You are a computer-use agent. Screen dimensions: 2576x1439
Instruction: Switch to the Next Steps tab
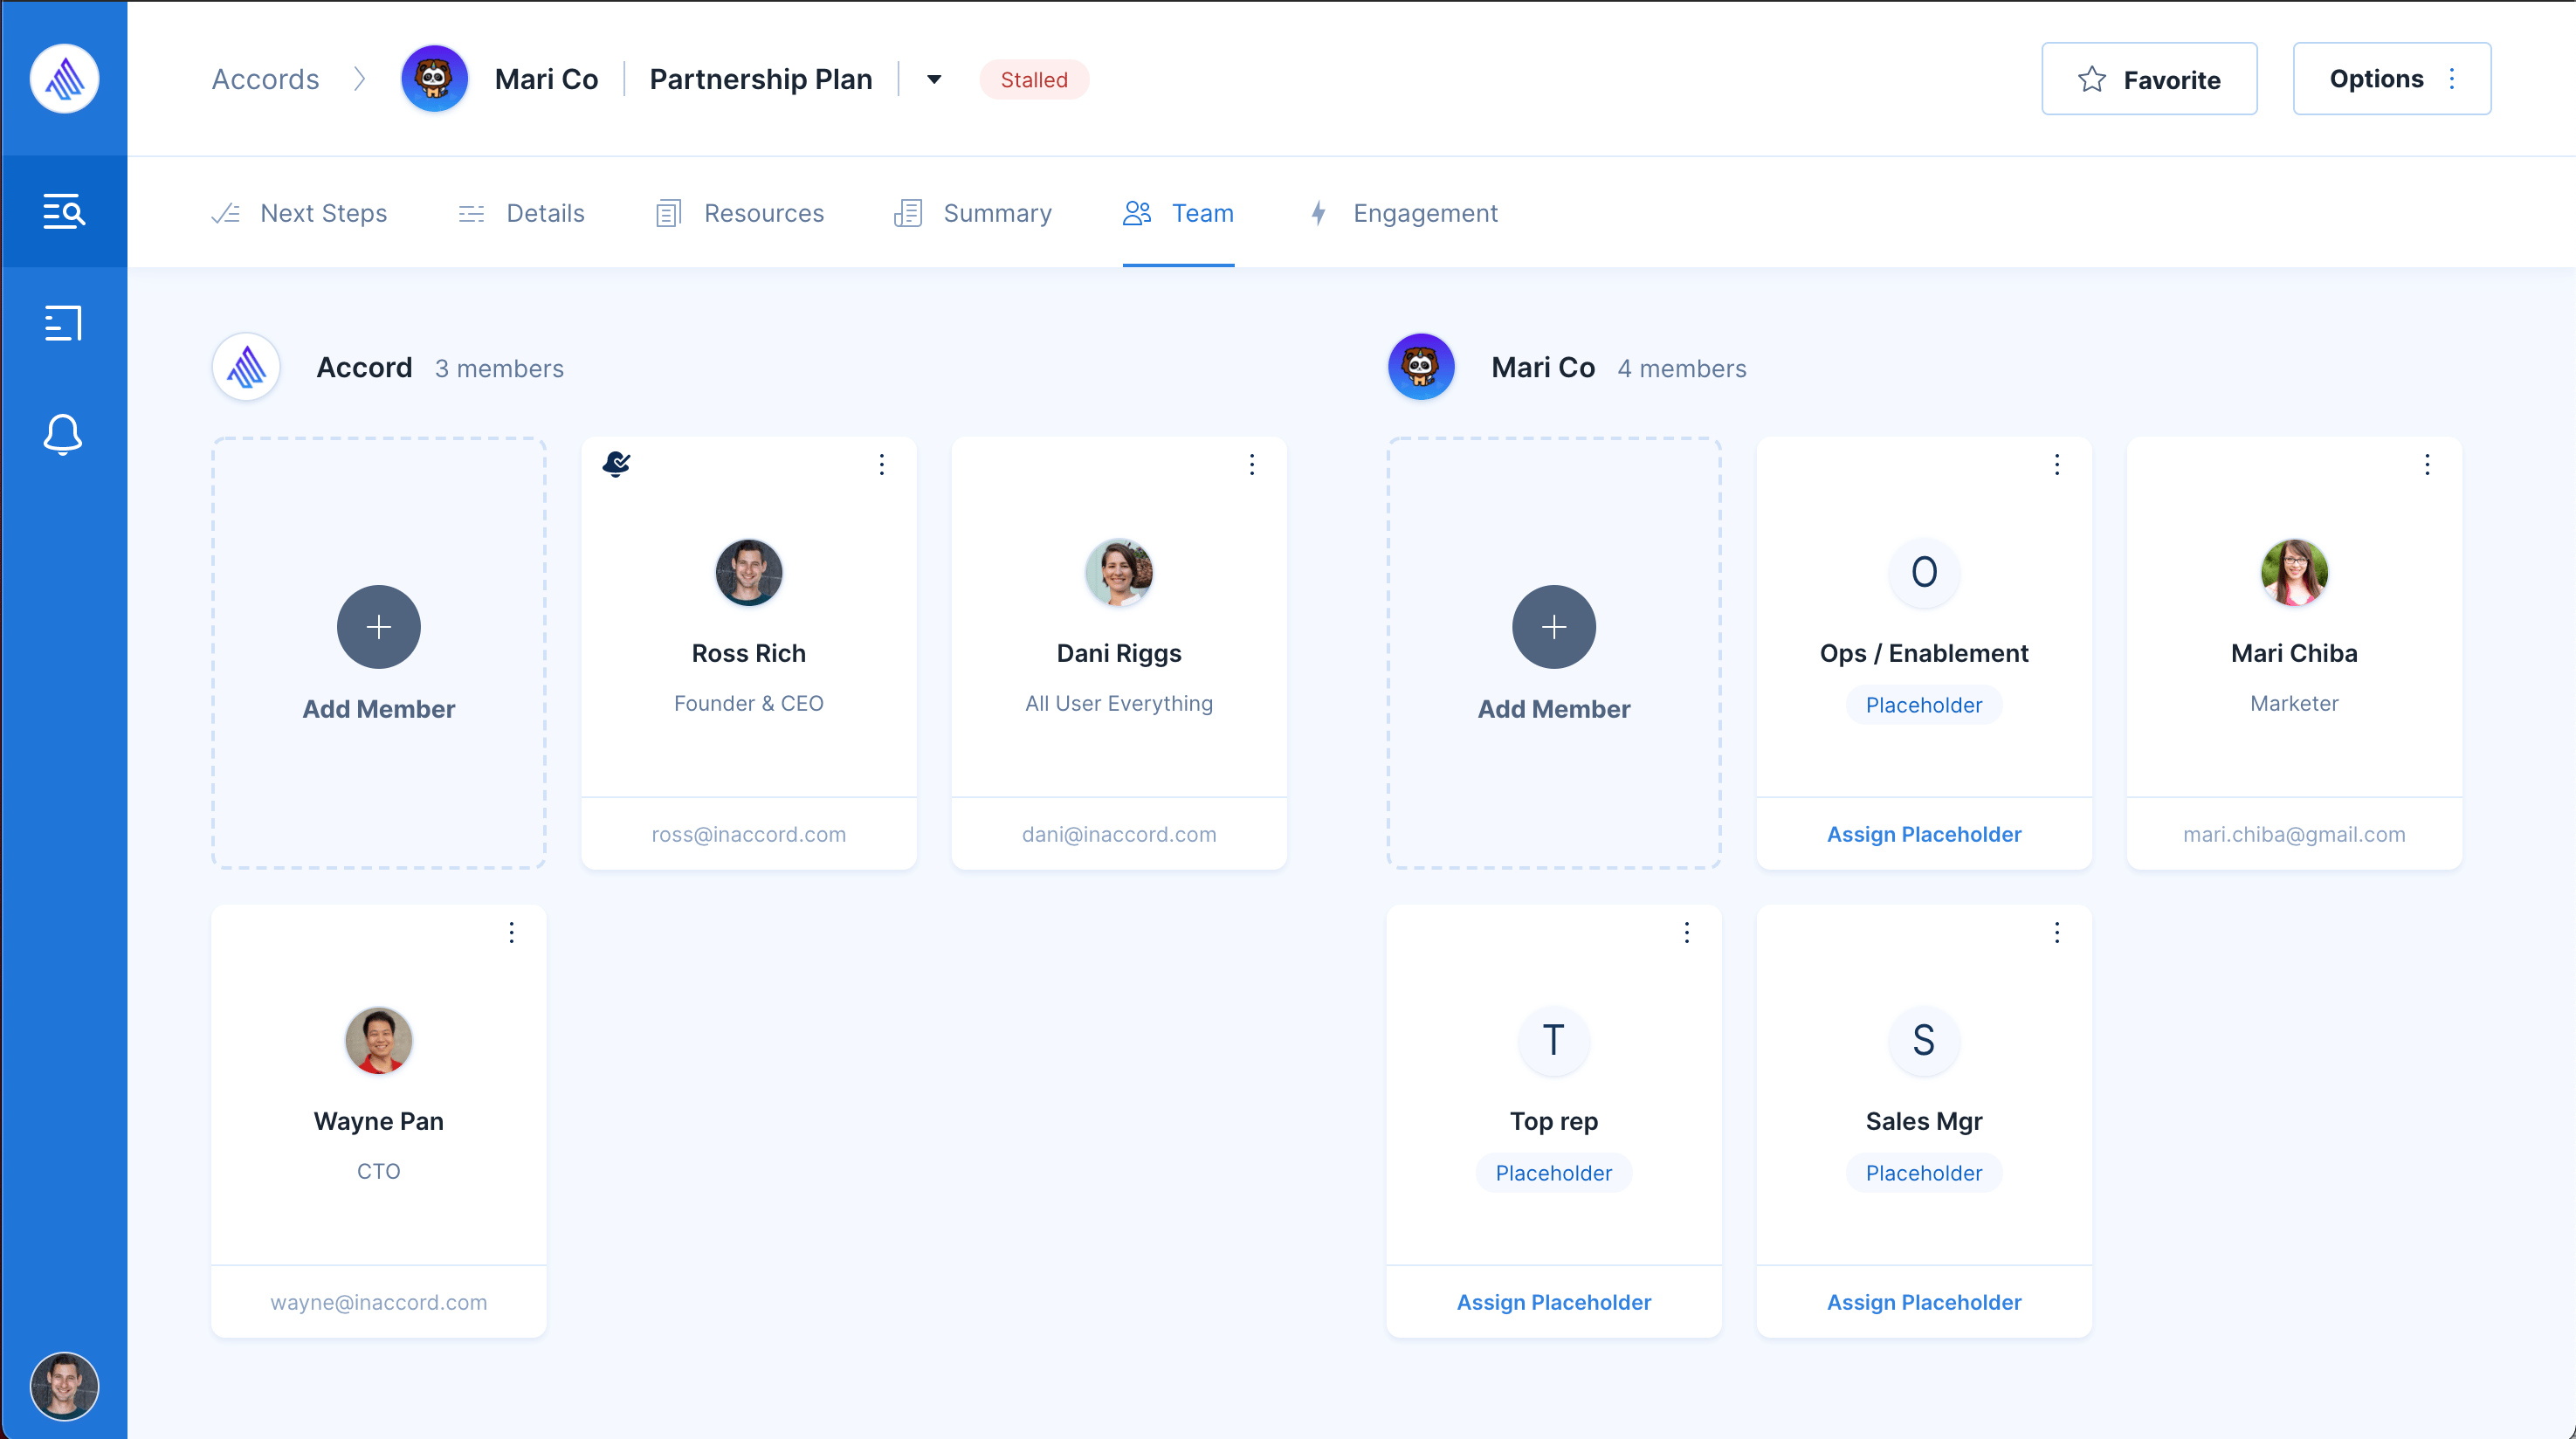[x=300, y=213]
